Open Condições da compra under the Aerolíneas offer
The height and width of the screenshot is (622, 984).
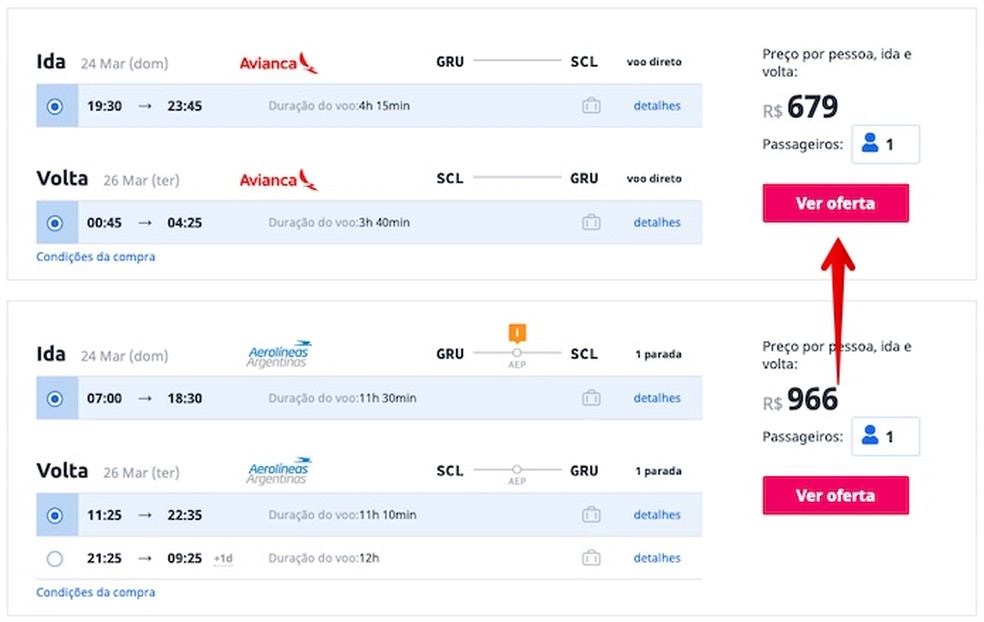point(96,592)
